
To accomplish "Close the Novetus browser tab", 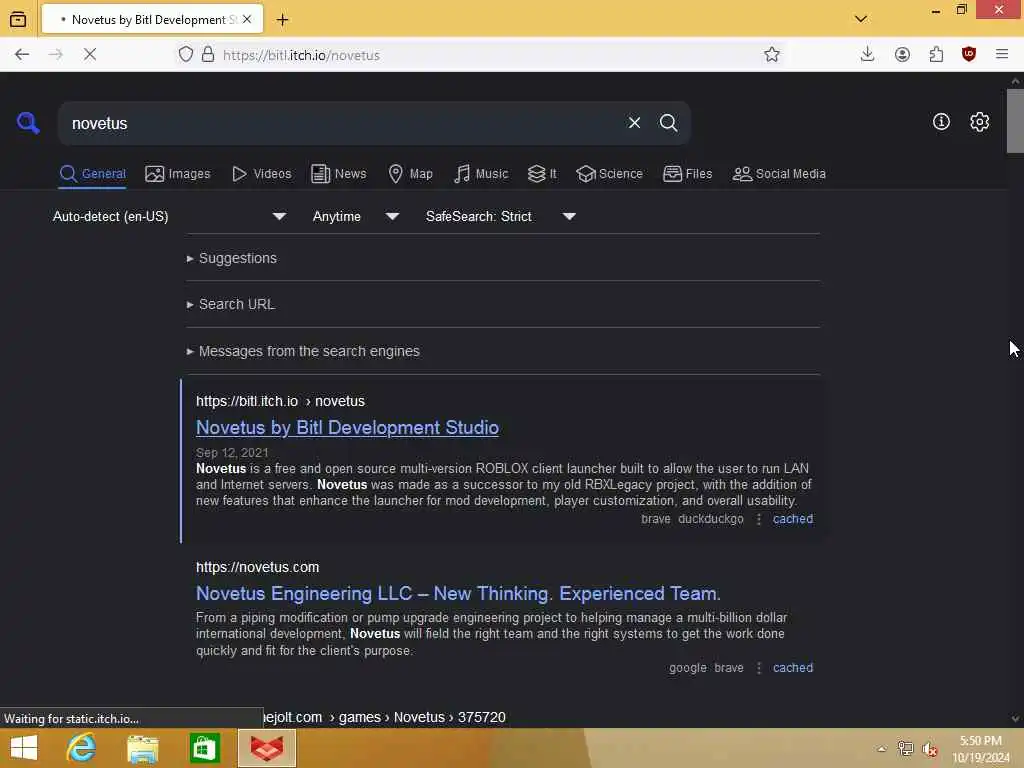I will (x=247, y=20).
